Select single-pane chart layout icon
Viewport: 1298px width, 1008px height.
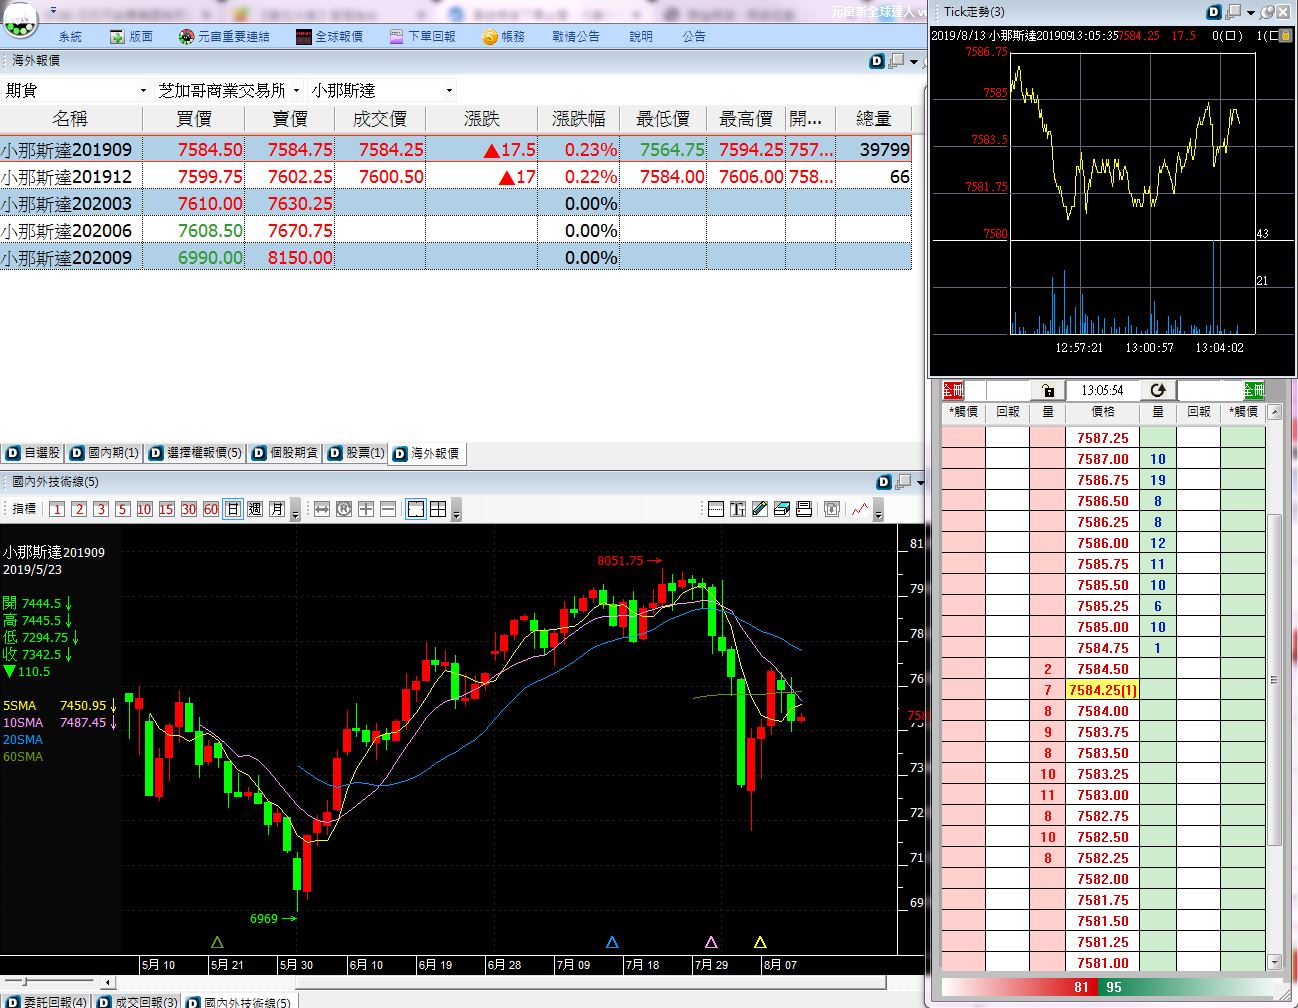point(416,509)
